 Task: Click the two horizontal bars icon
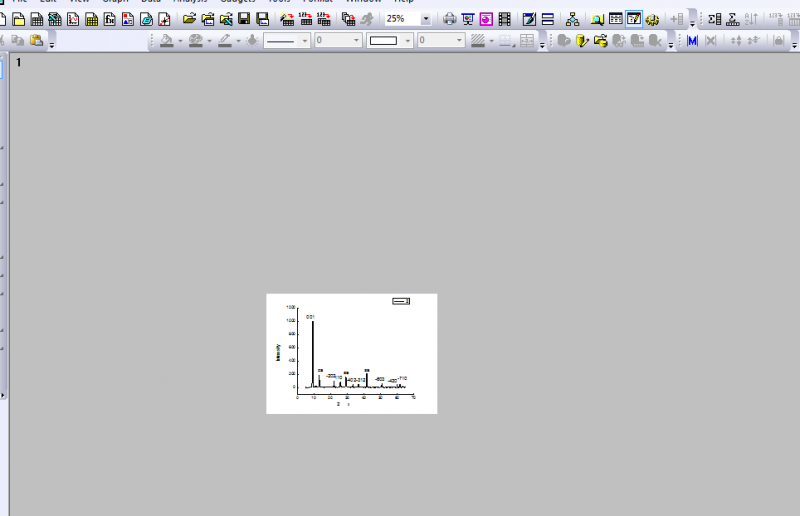547,19
